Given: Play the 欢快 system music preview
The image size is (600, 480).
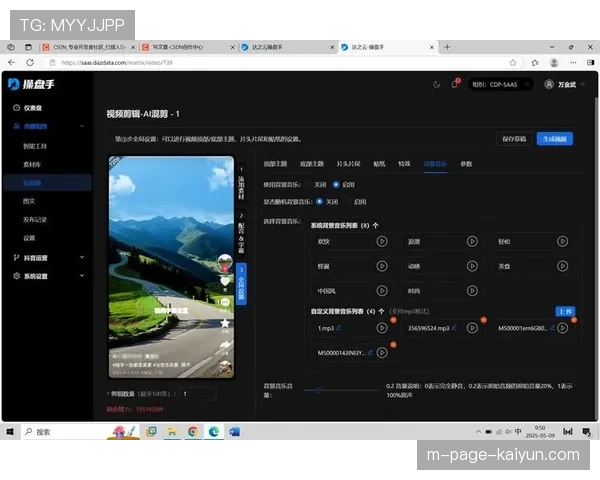Looking at the screenshot, I should click(x=382, y=242).
